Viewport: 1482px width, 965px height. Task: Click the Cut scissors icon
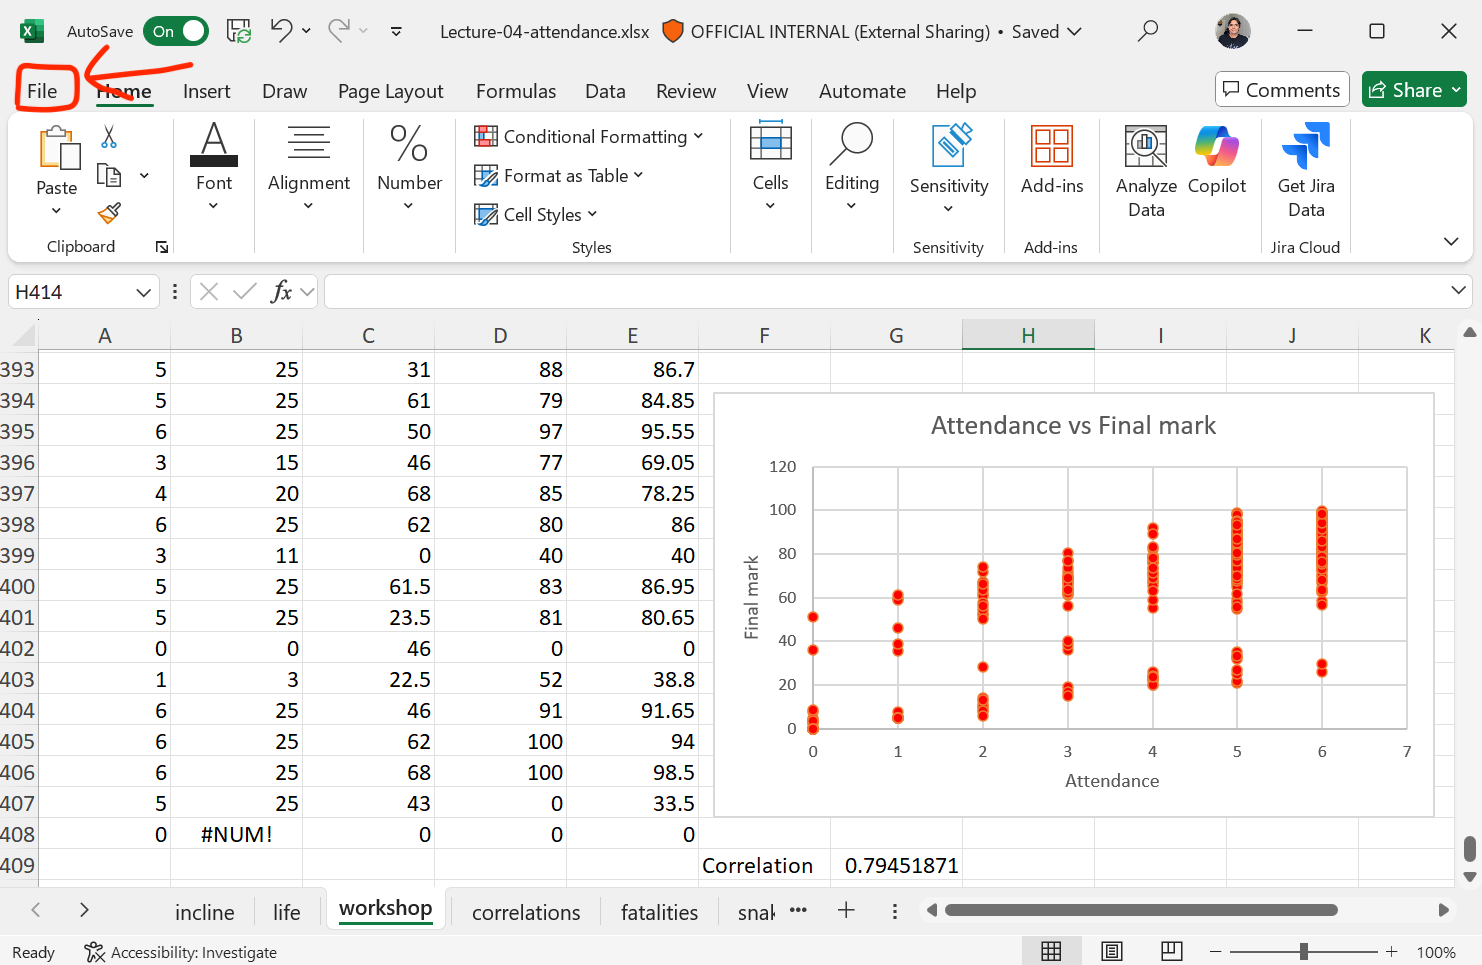click(109, 137)
